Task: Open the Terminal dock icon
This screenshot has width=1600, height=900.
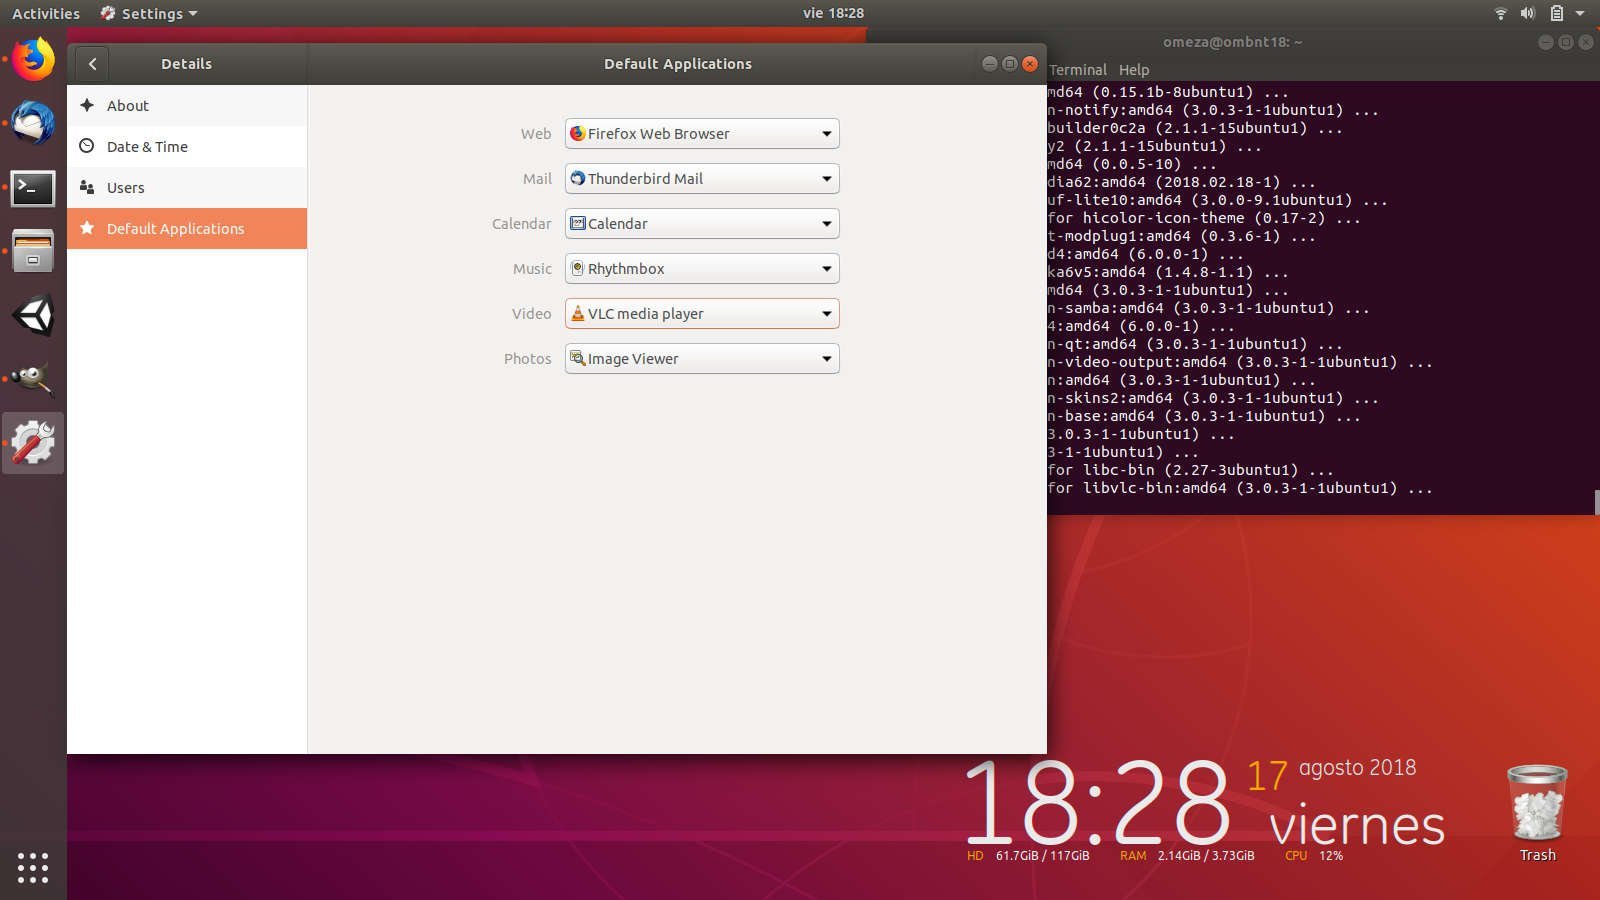Action: pyautogui.click(x=33, y=187)
